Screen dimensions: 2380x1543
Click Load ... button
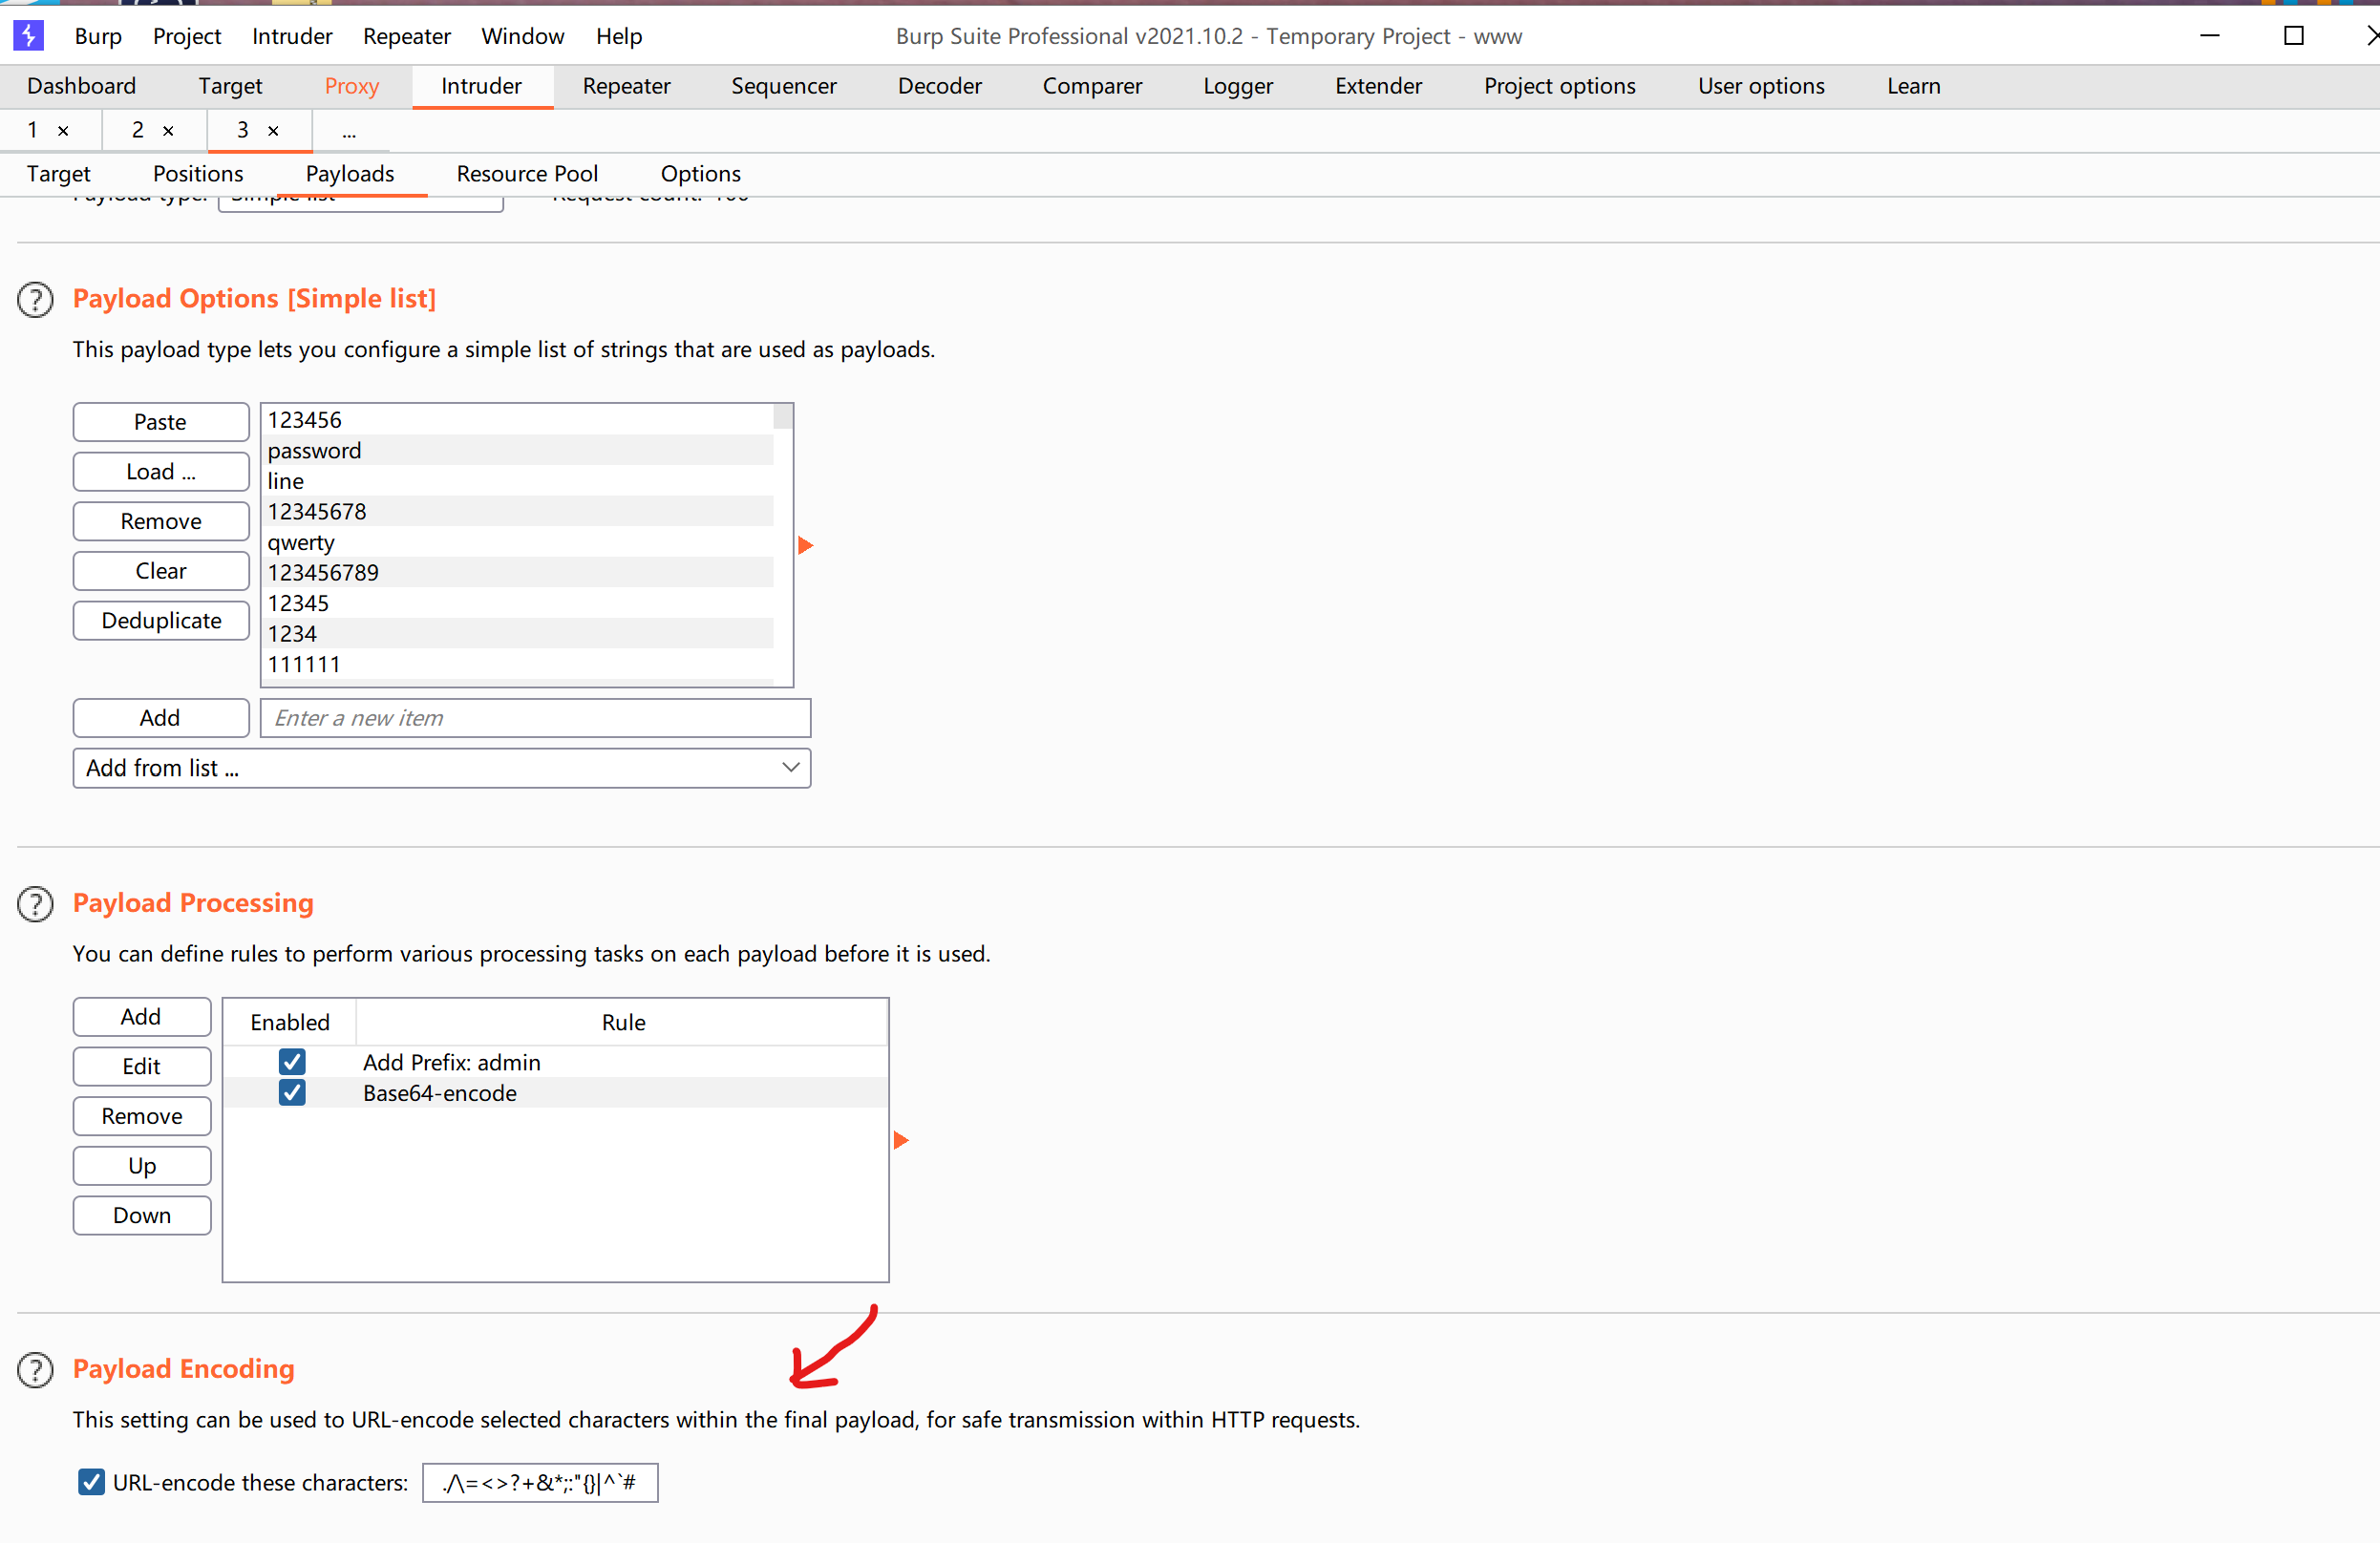(x=161, y=472)
